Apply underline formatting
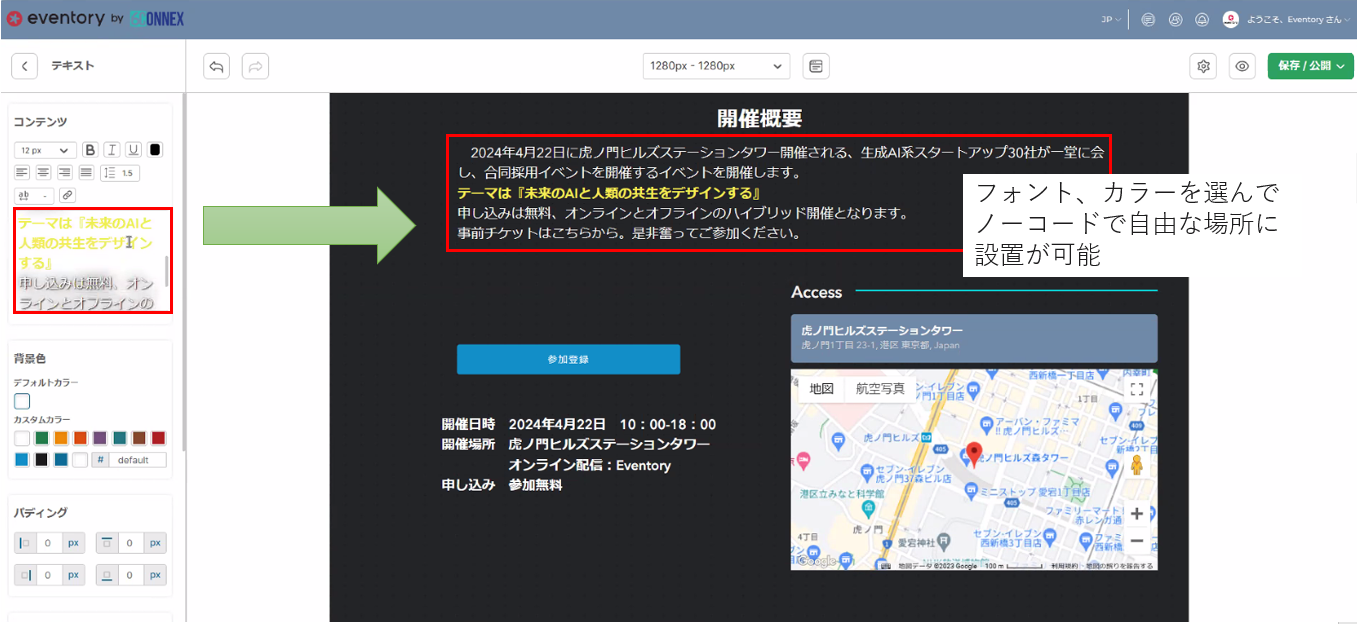Image resolution: width=1357 pixels, height=624 pixels. point(133,149)
